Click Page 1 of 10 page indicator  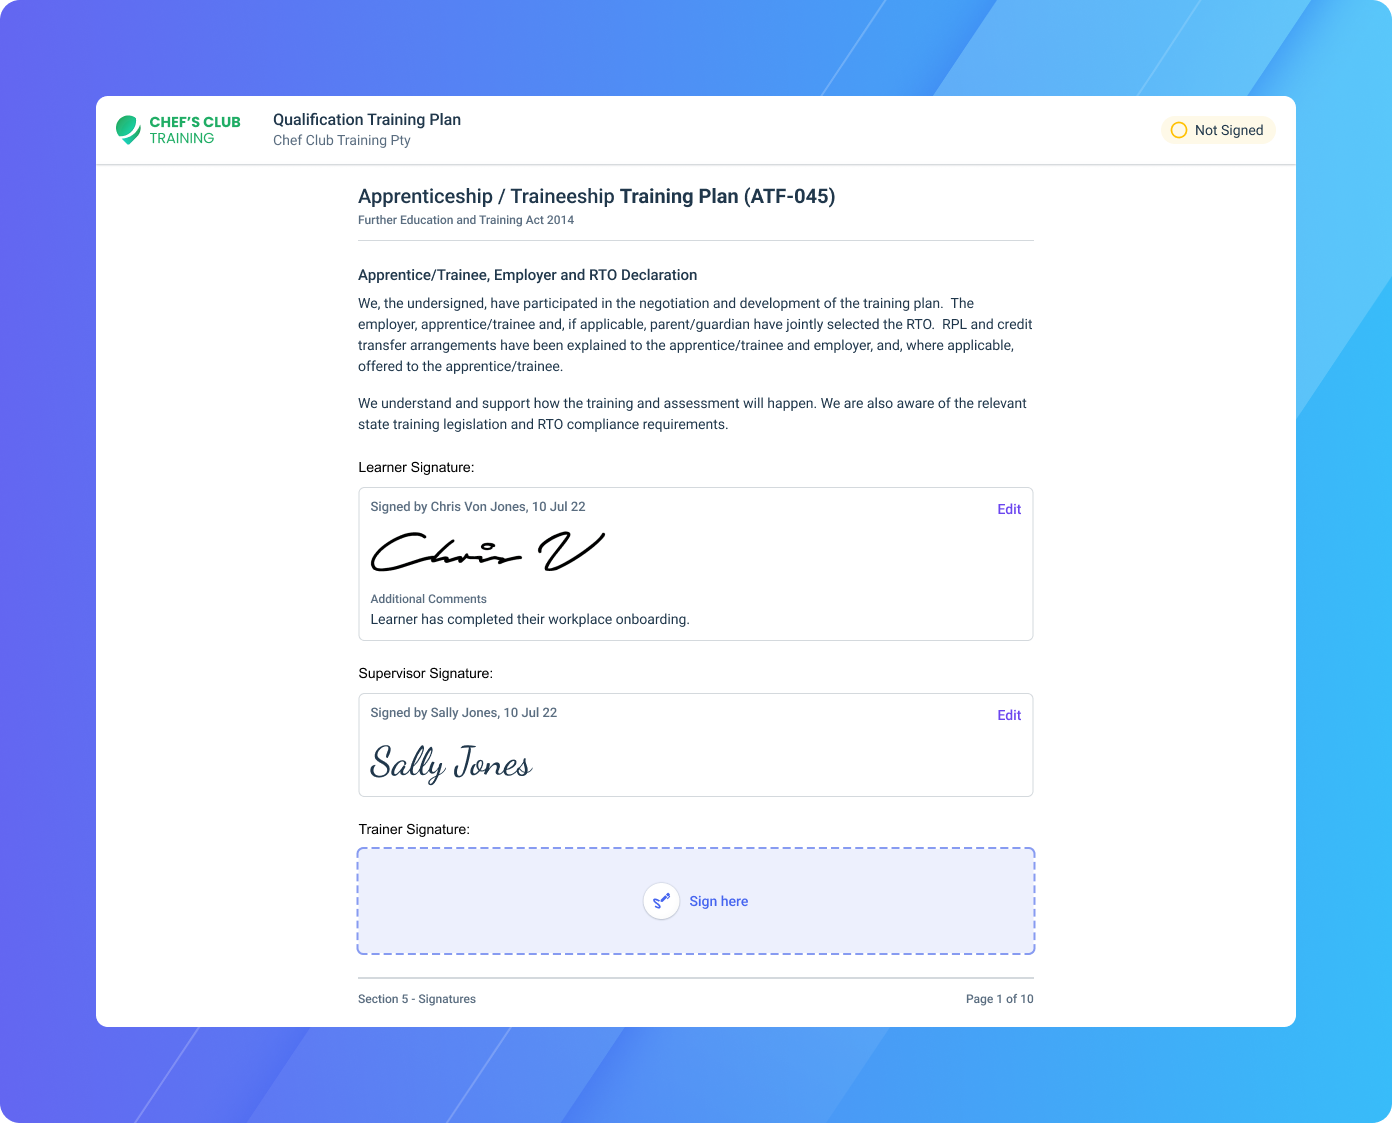click(x=999, y=999)
